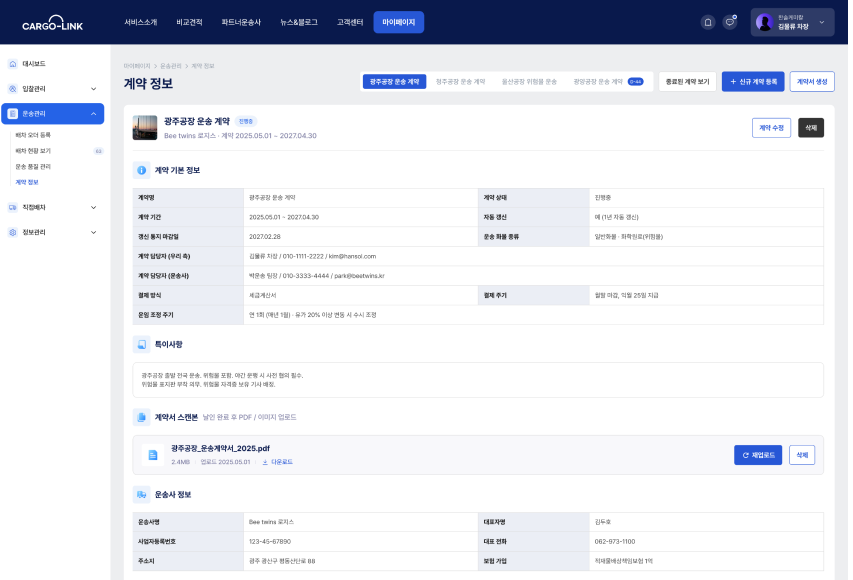Expand the 직접배차 menu chevron
Screen dimensions: 853x580
coord(94,207)
